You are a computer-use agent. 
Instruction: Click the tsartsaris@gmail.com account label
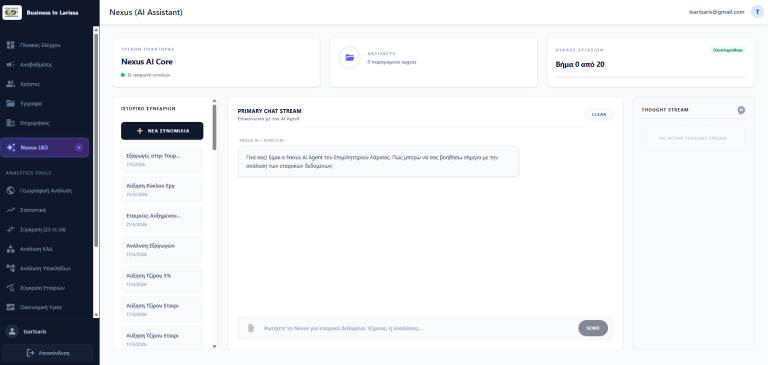[717, 12]
